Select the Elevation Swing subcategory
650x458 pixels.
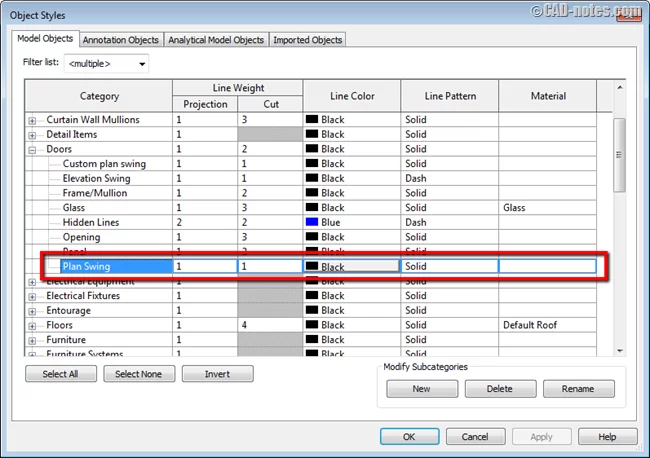click(x=96, y=179)
